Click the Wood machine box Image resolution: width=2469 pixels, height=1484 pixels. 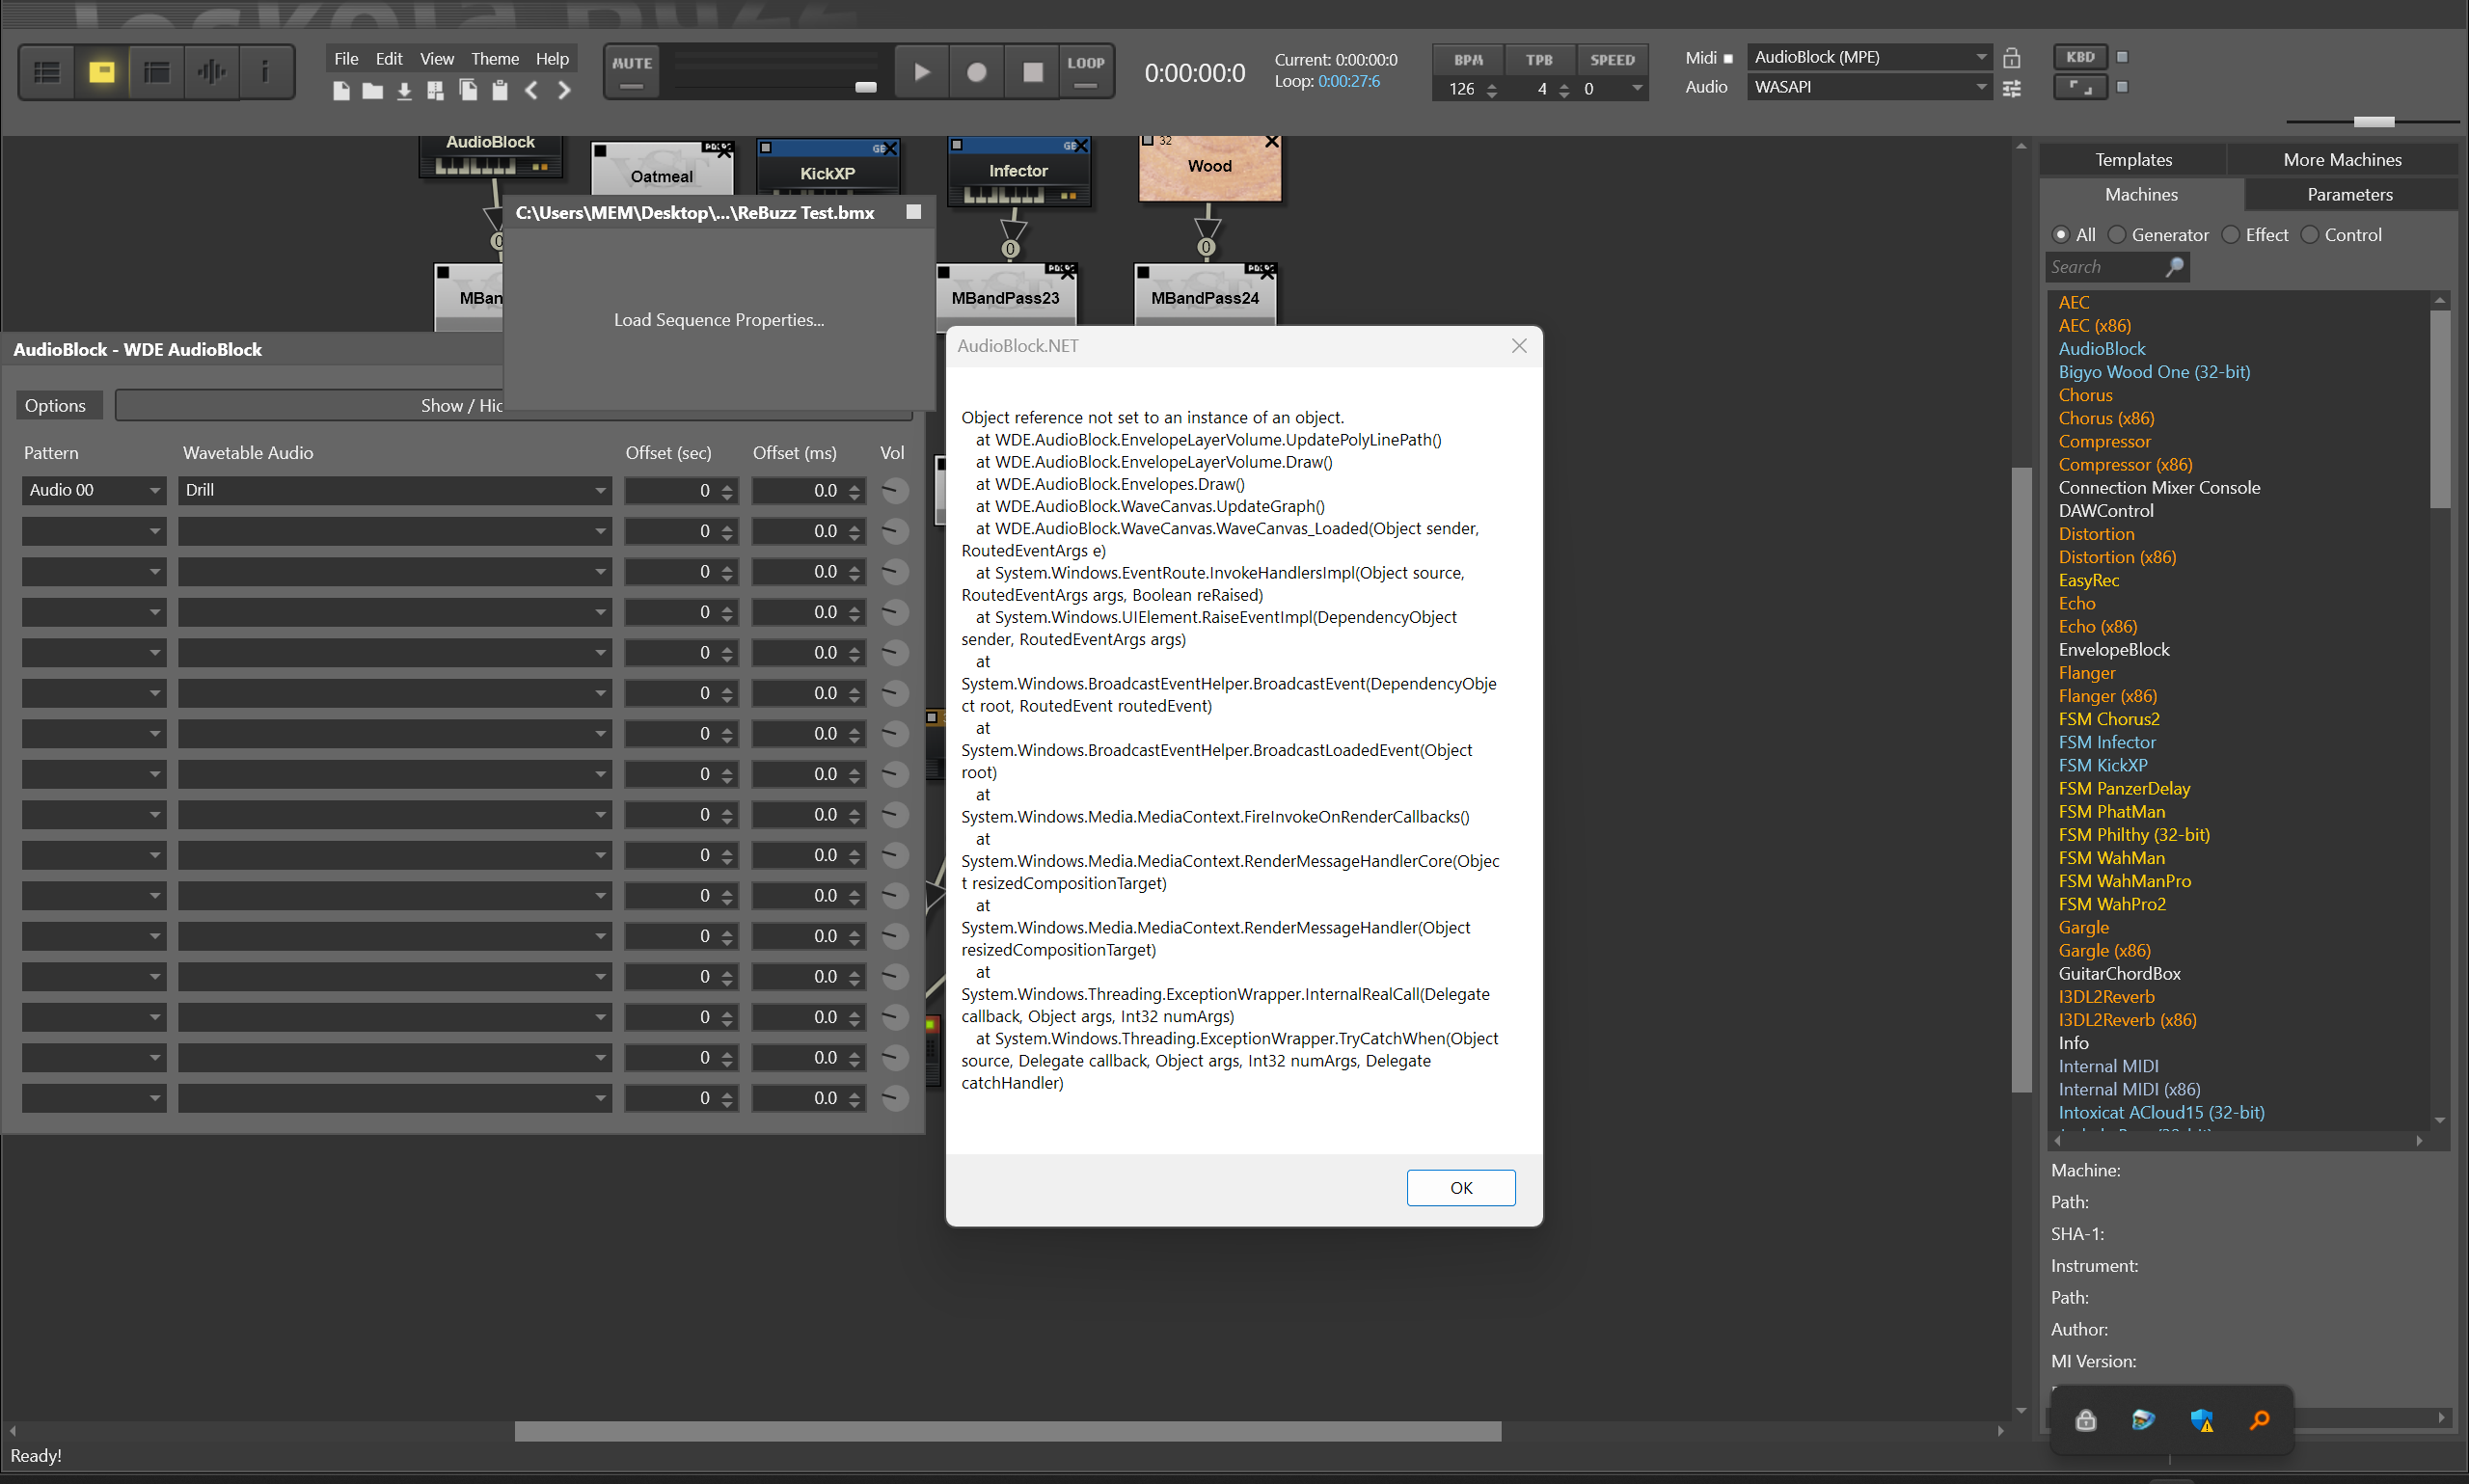click(1210, 168)
